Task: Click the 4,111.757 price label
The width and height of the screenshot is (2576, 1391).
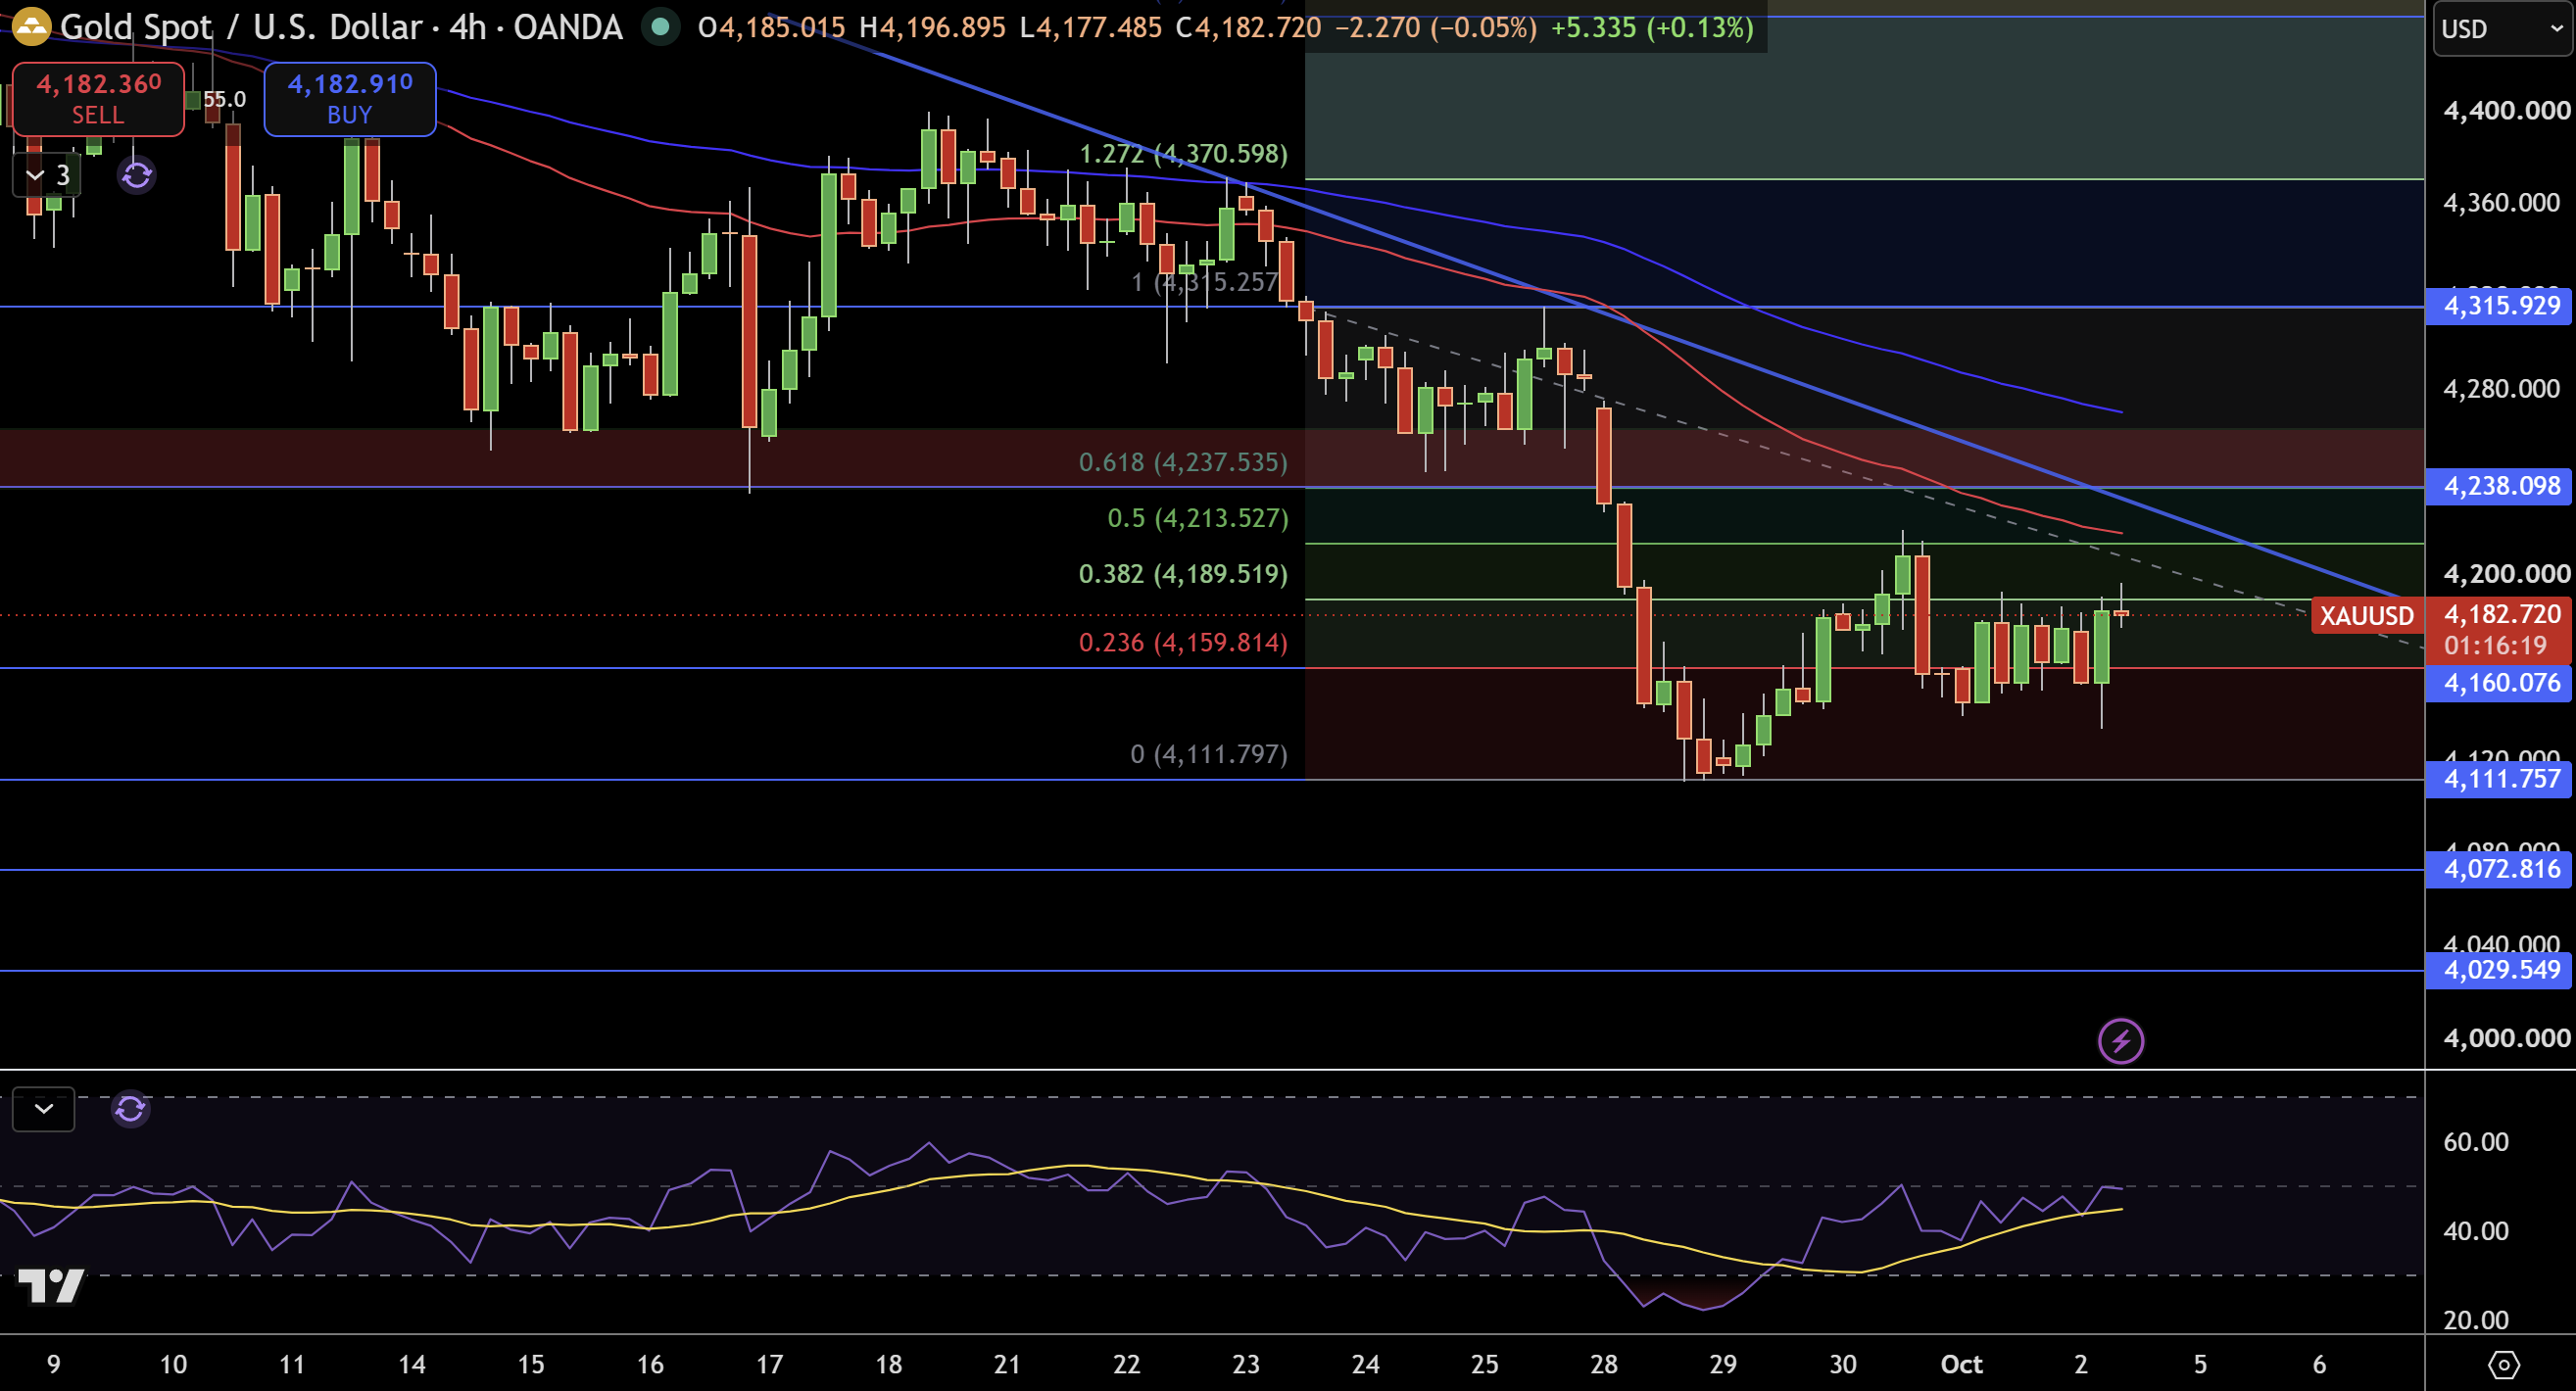Action: [x=2499, y=779]
